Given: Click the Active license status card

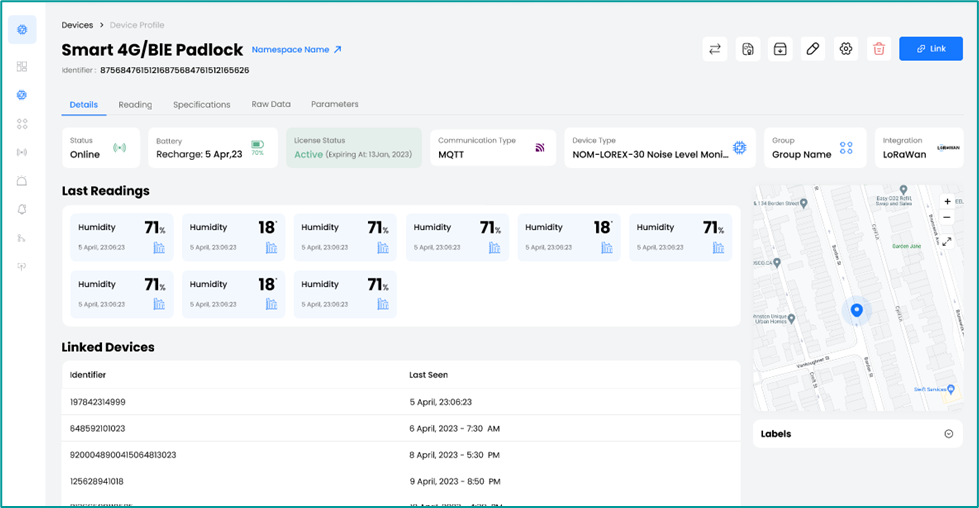Looking at the screenshot, I should tap(354, 148).
